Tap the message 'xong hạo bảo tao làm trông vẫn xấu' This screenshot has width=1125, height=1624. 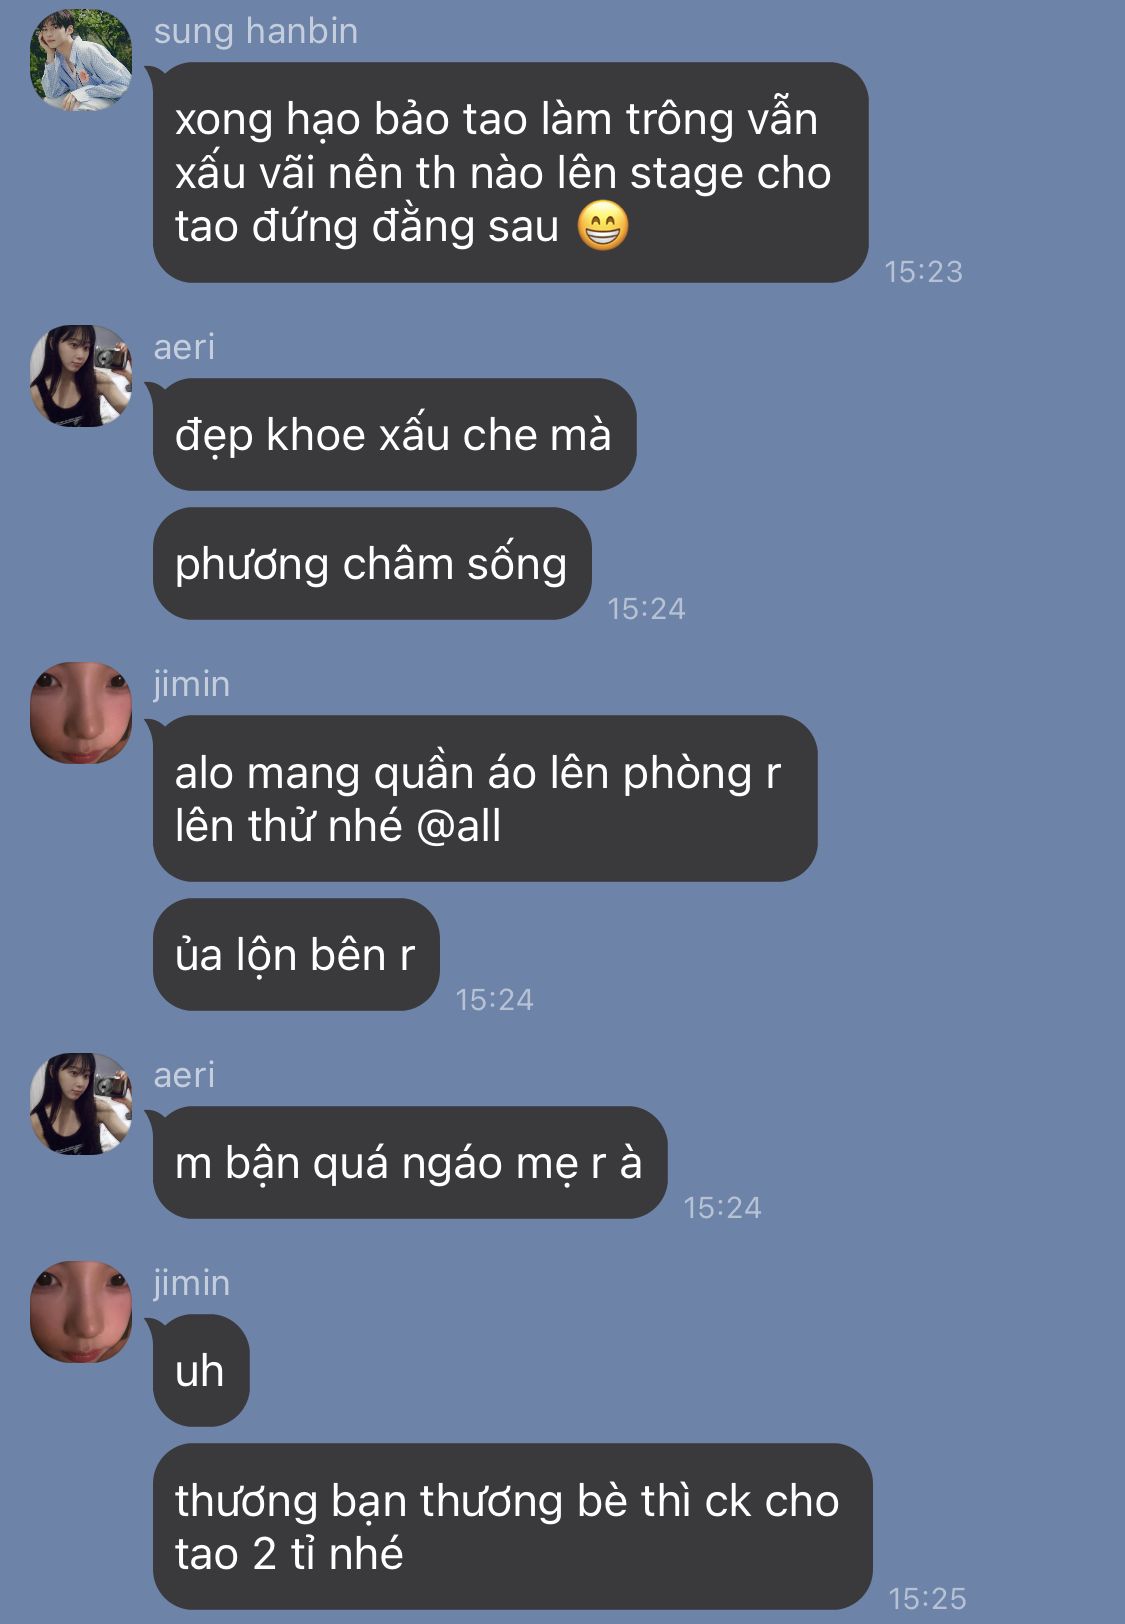click(510, 172)
